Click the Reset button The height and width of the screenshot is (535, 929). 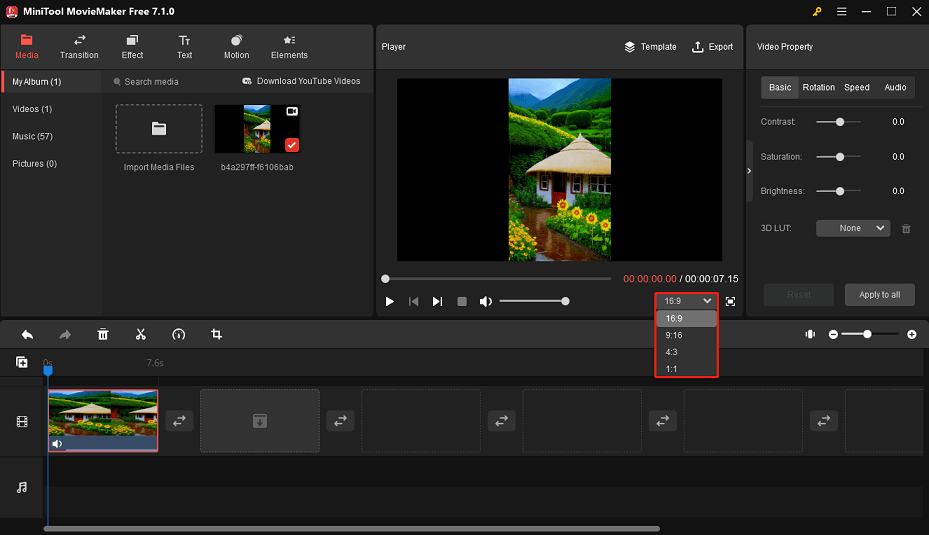tap(798, 294)
